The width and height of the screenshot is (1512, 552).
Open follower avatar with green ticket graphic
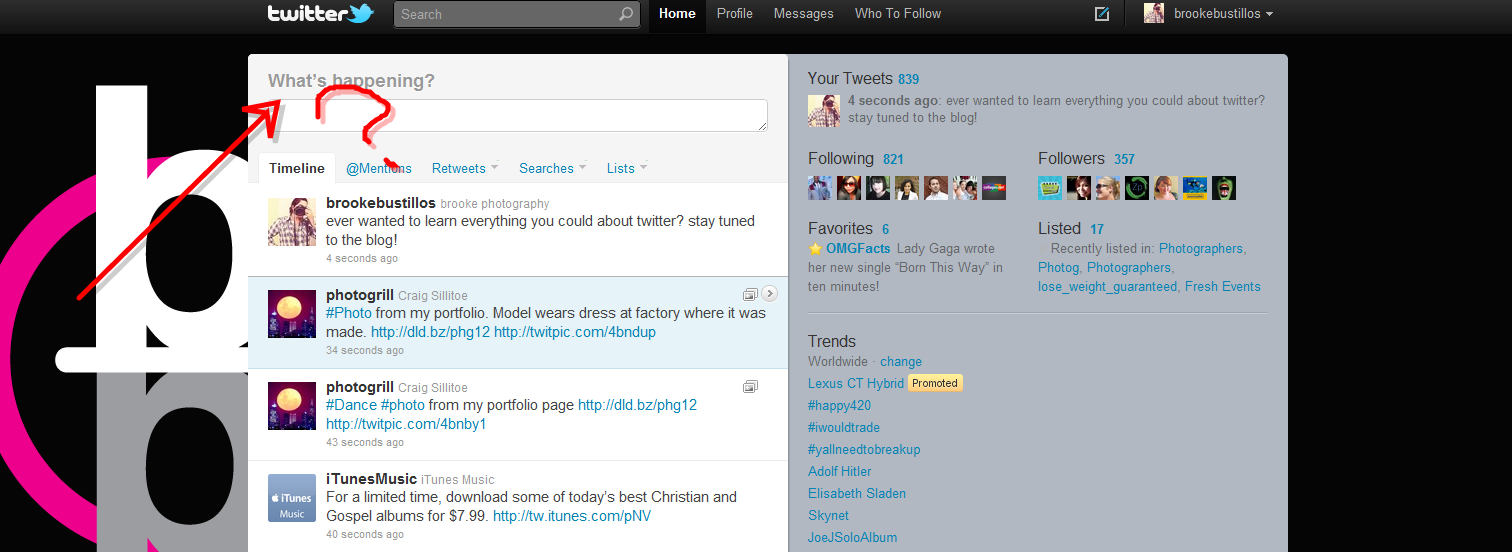point(1050,188)
